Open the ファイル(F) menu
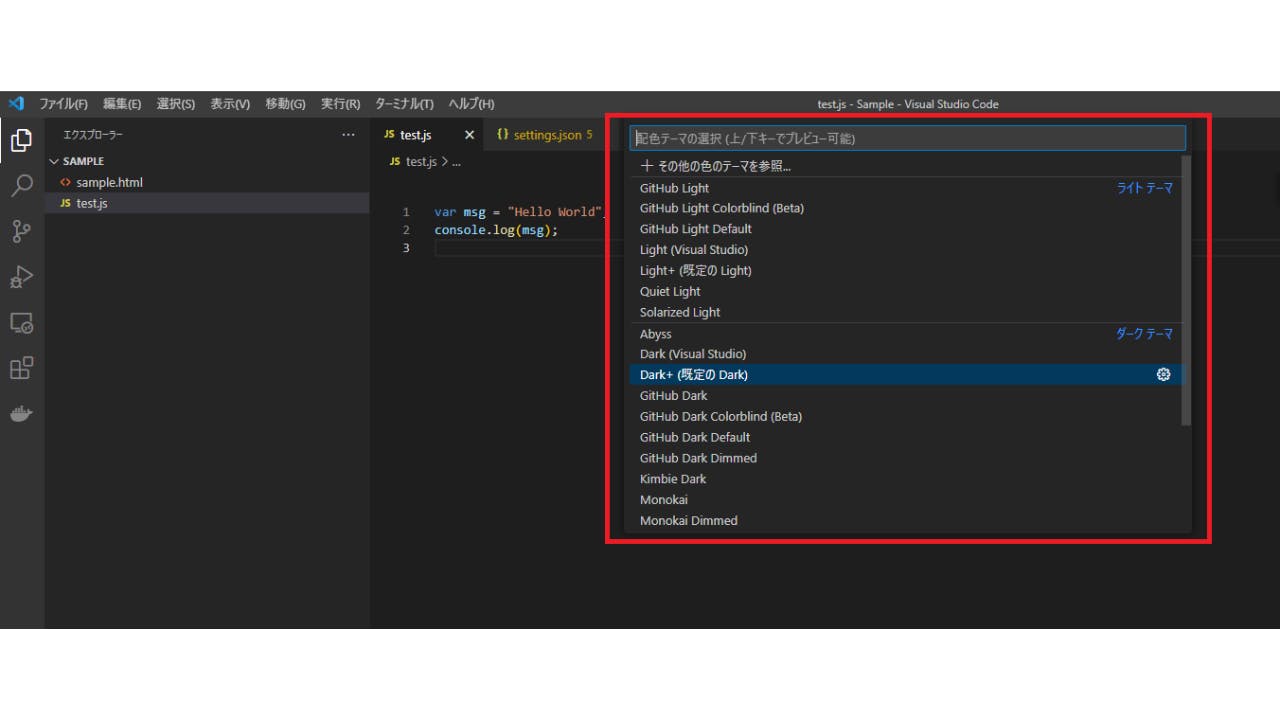 63,104
